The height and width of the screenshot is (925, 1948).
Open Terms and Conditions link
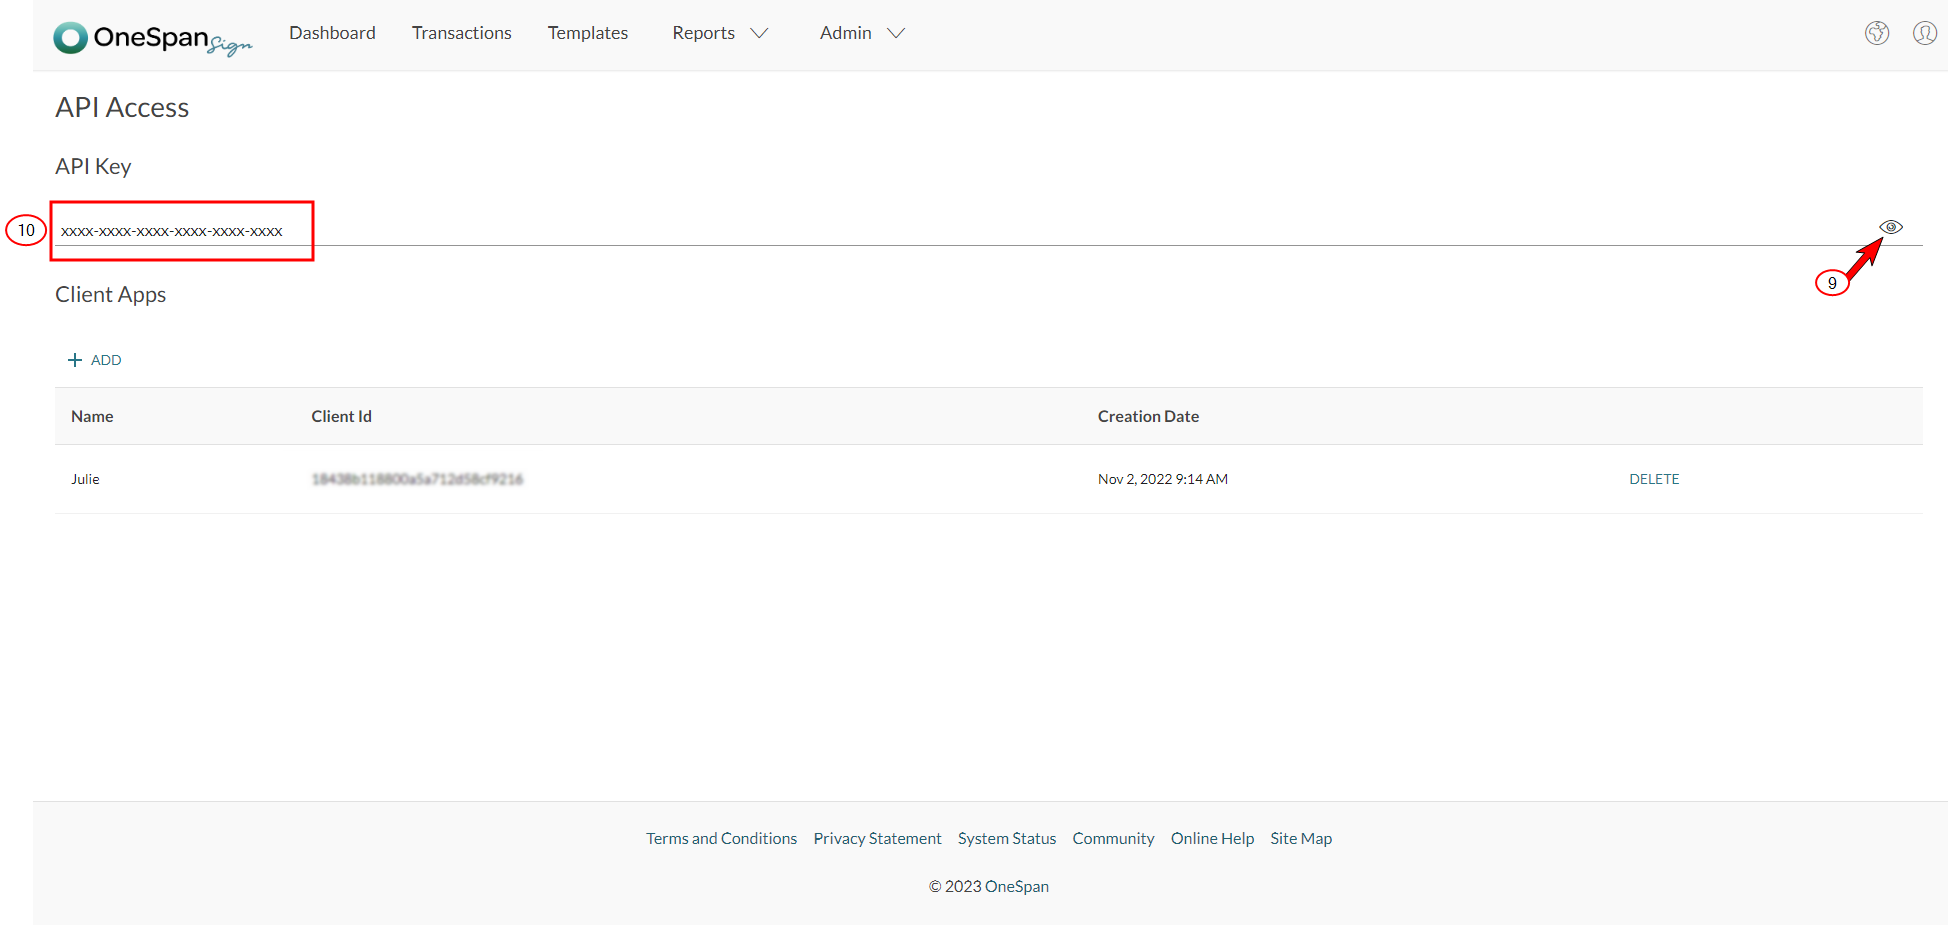(721, 838)
